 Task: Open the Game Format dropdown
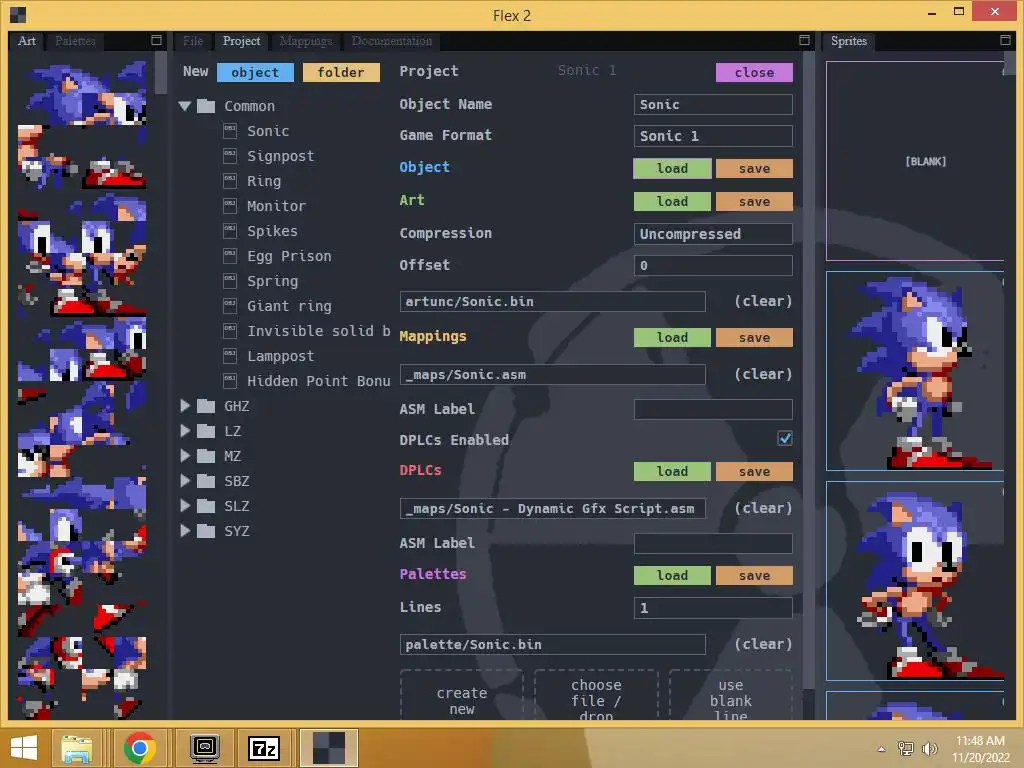[x=713, y=136]
